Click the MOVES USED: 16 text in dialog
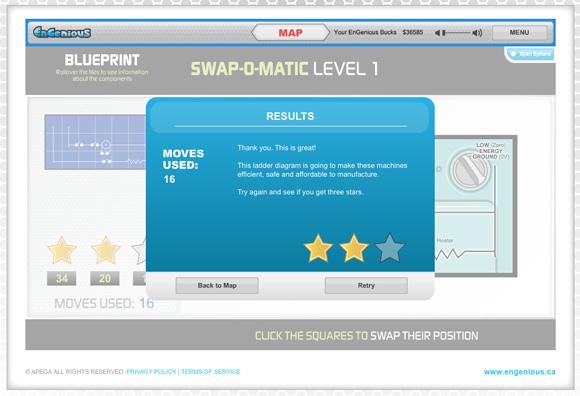 [183, 166]
